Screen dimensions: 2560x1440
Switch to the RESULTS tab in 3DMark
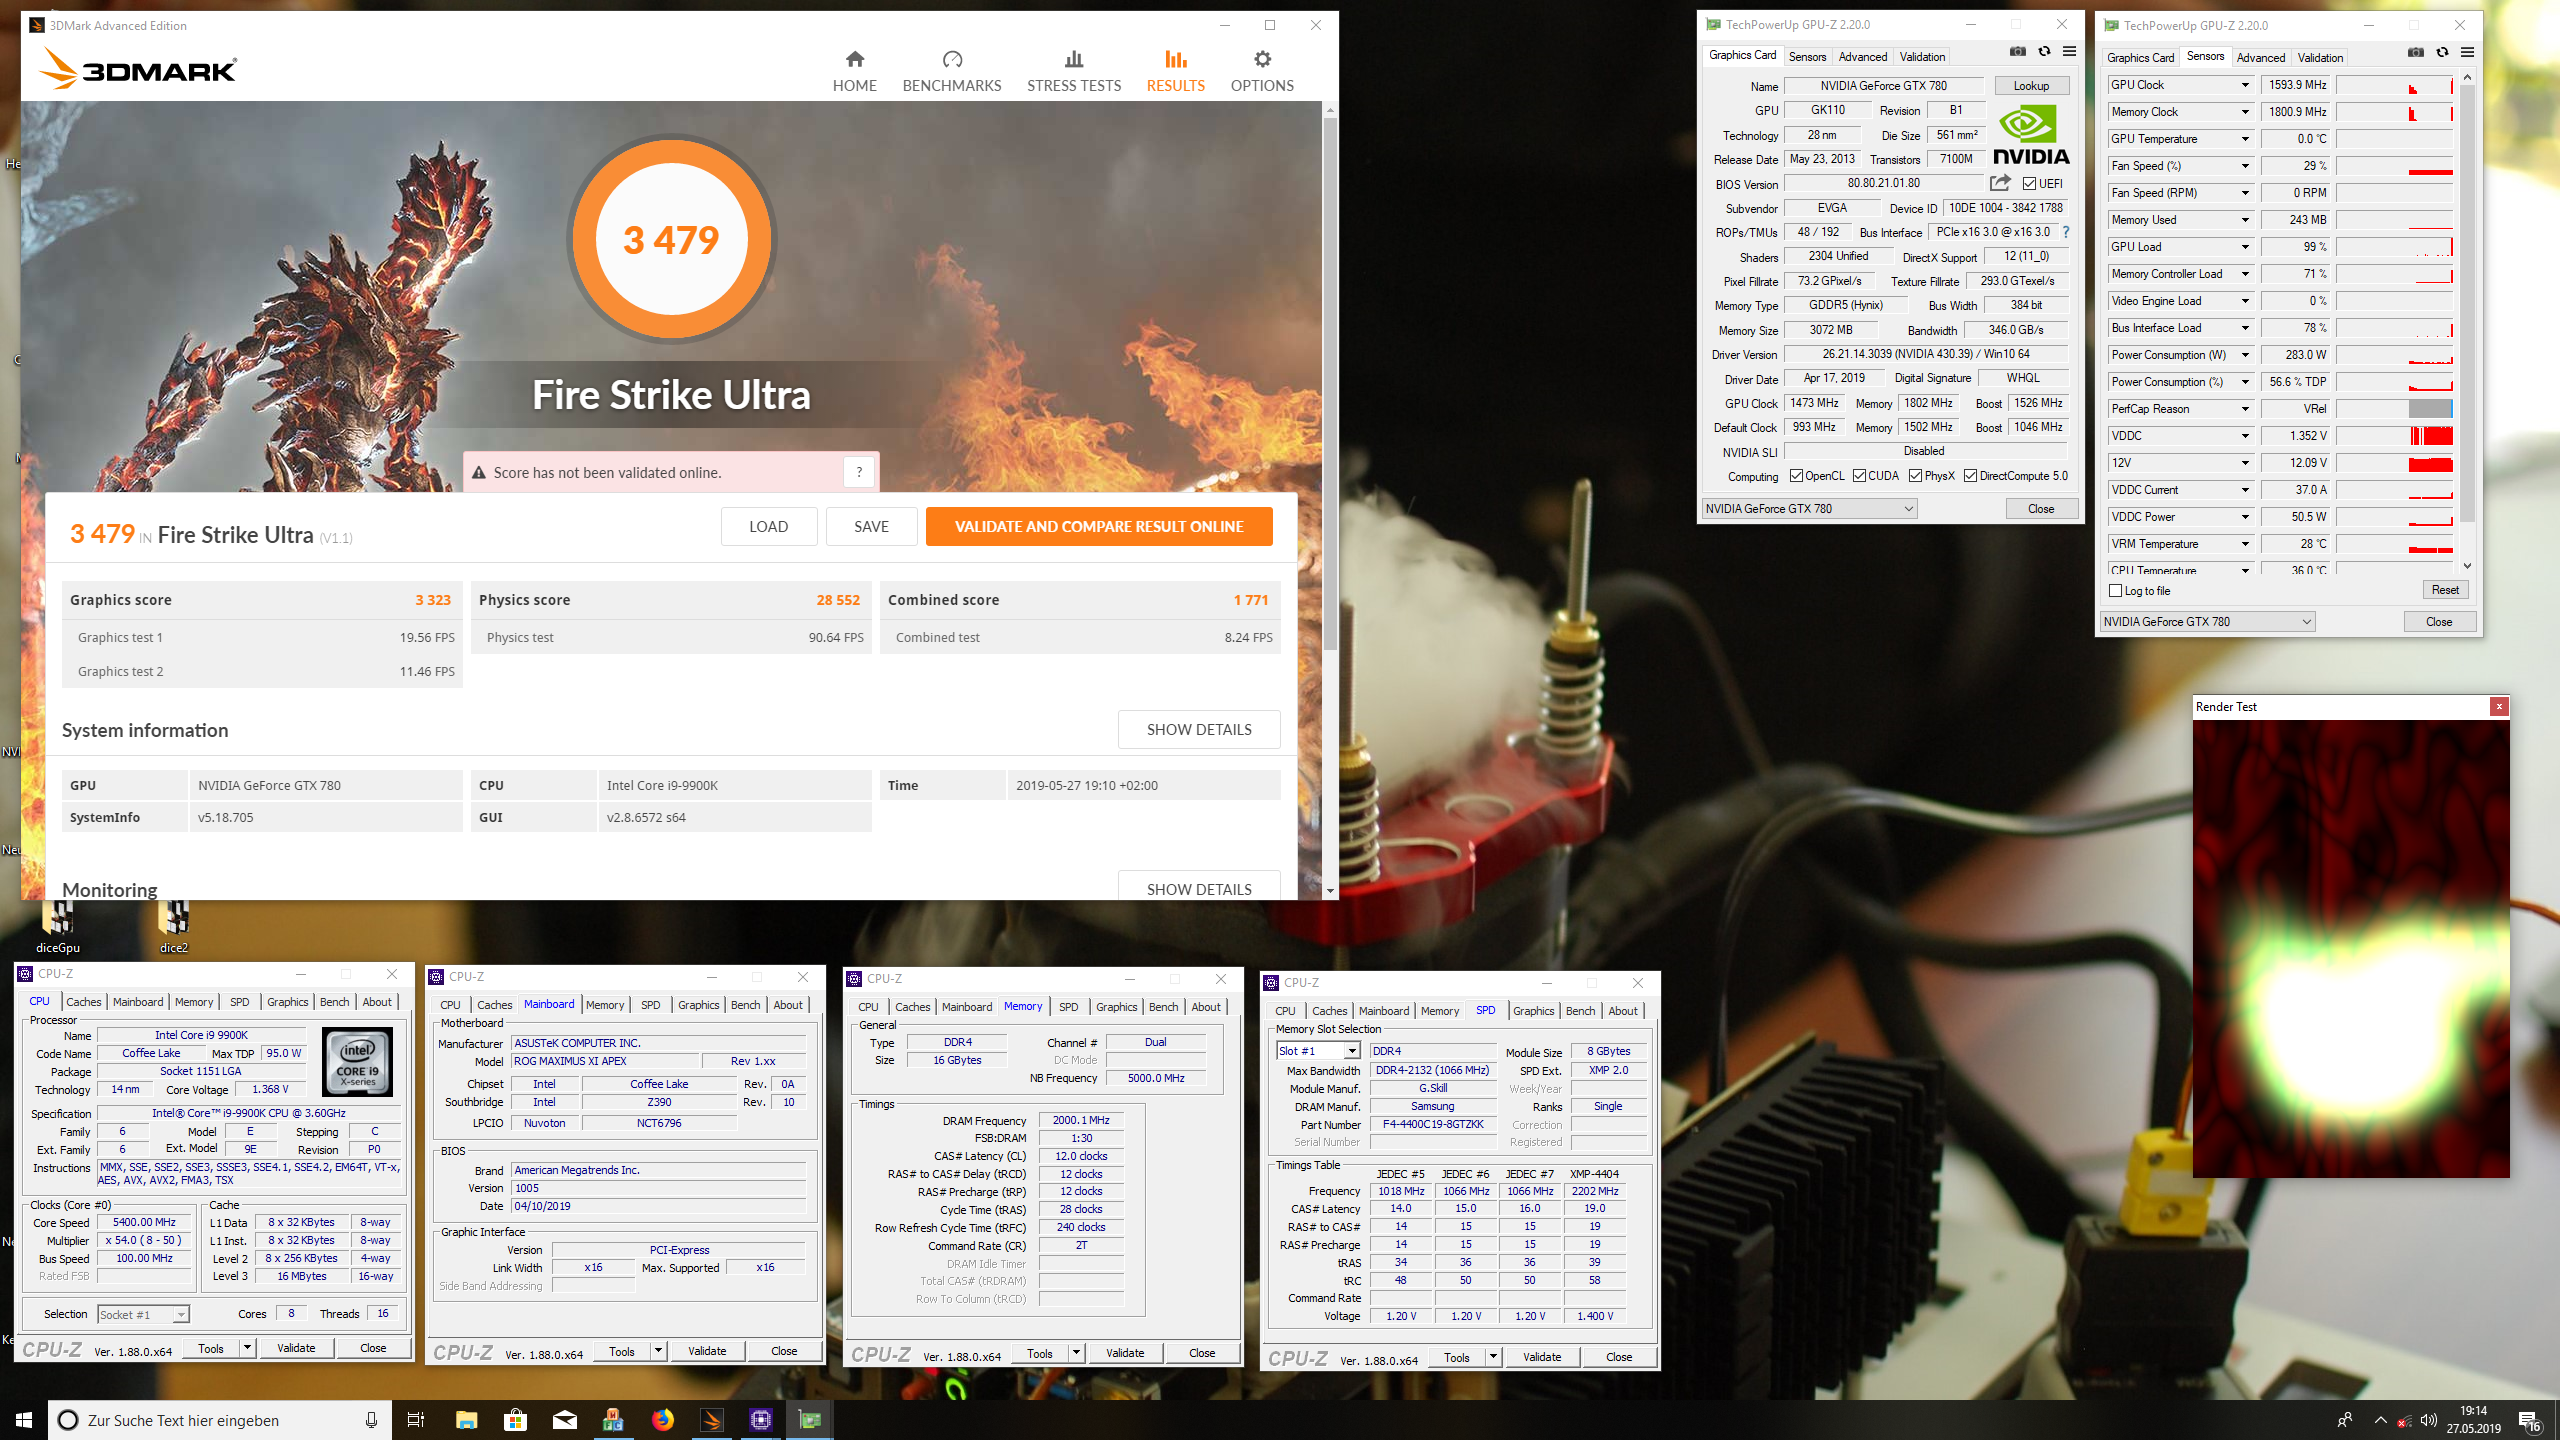1175,71
